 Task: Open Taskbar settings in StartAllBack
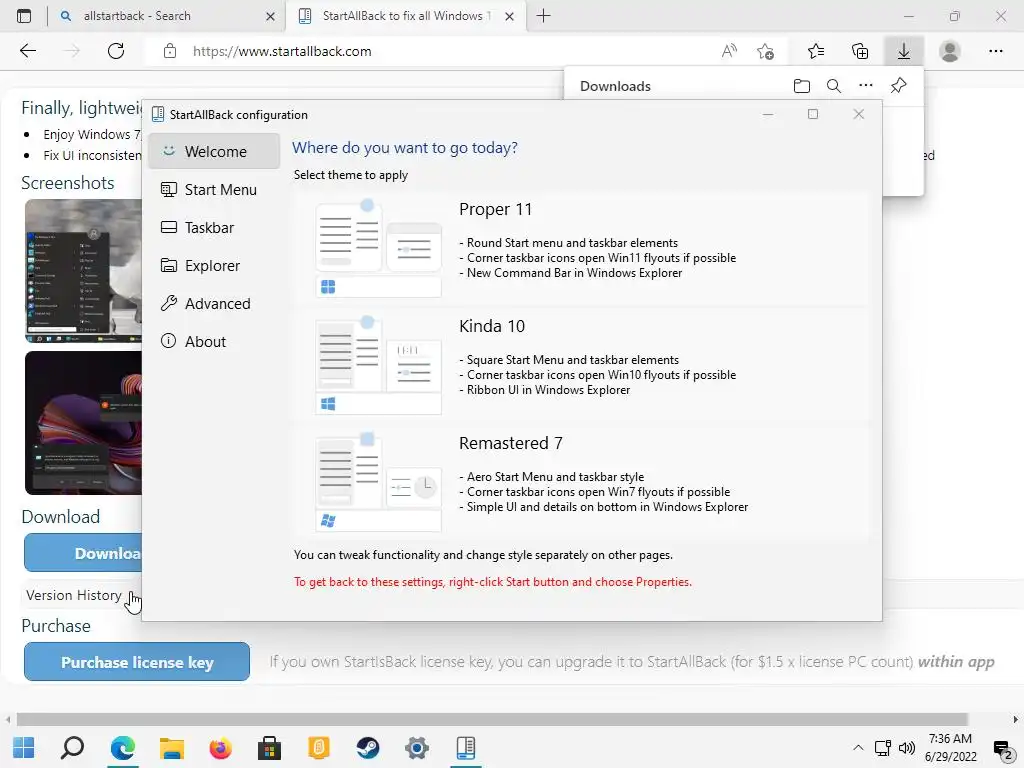pyautogui.click(x=214, y=227)
